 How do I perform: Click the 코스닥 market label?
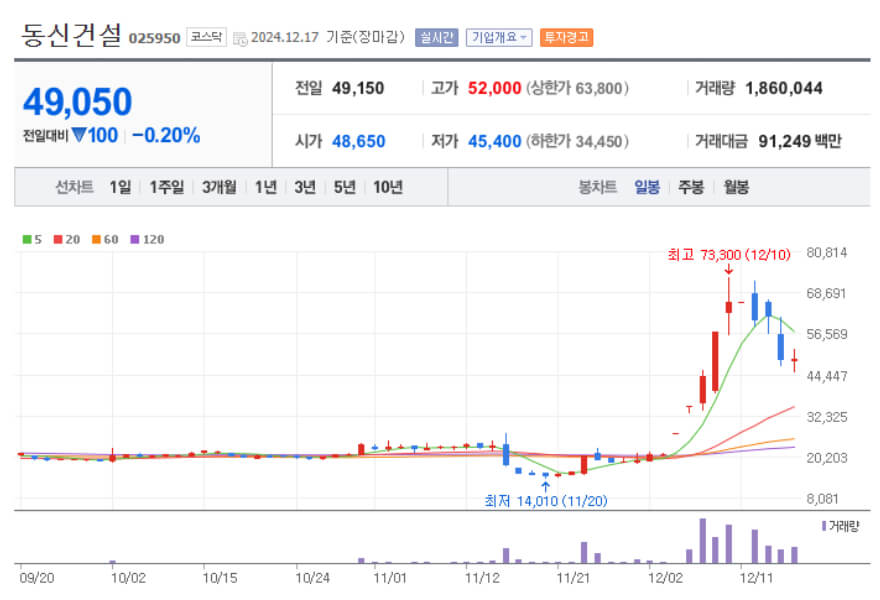207,37
